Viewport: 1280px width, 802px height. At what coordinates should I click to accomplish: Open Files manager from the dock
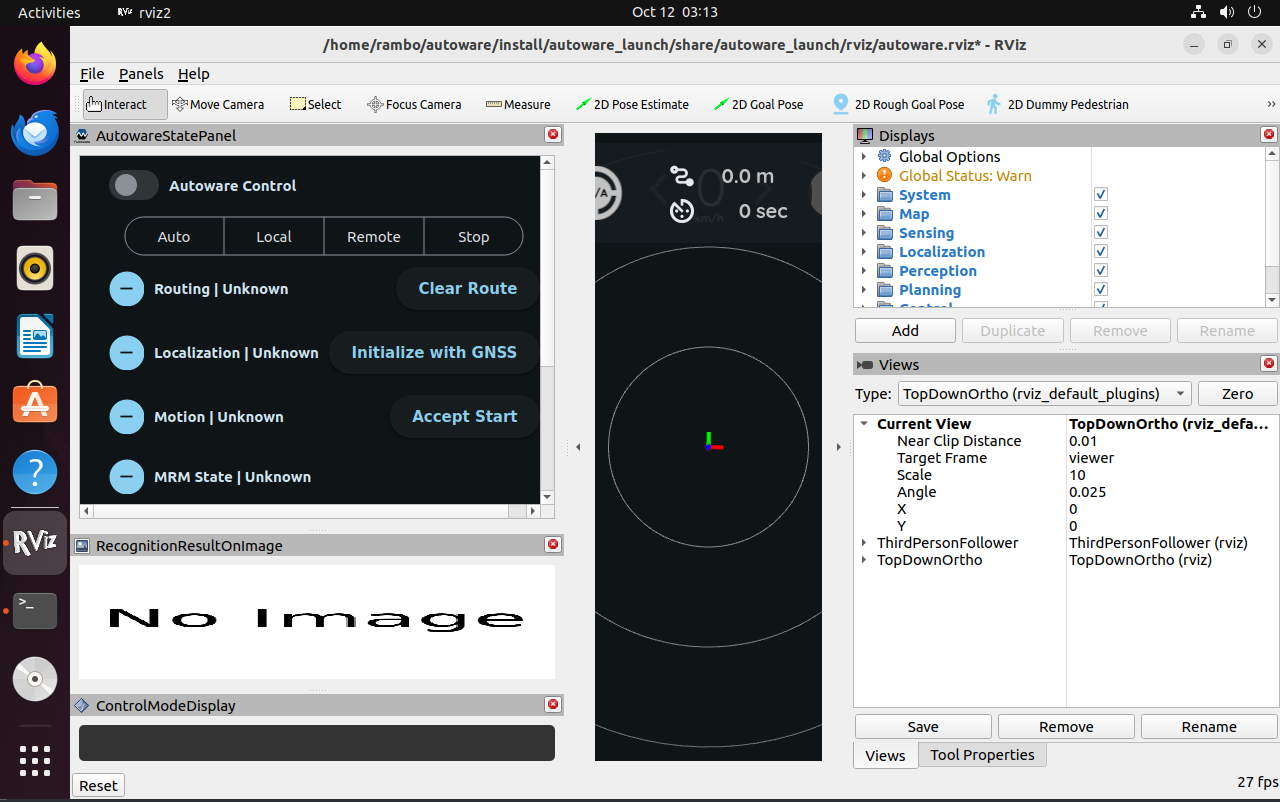(35, 200)
